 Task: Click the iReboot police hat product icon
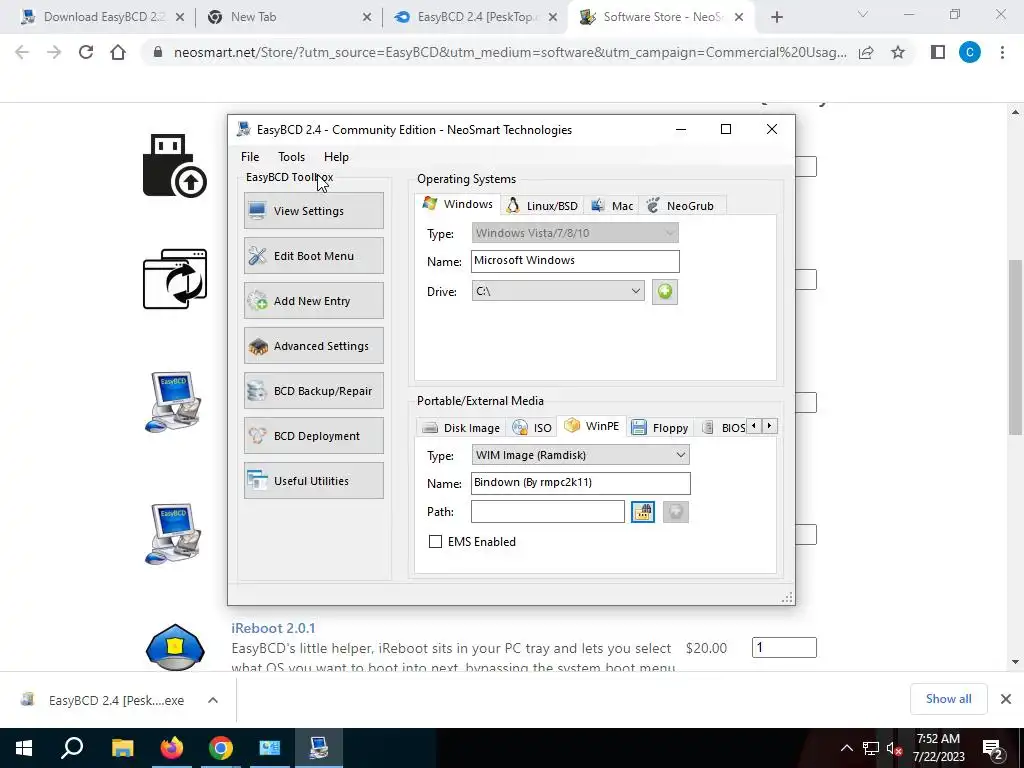pyautogui.click(x=175, y=647)
